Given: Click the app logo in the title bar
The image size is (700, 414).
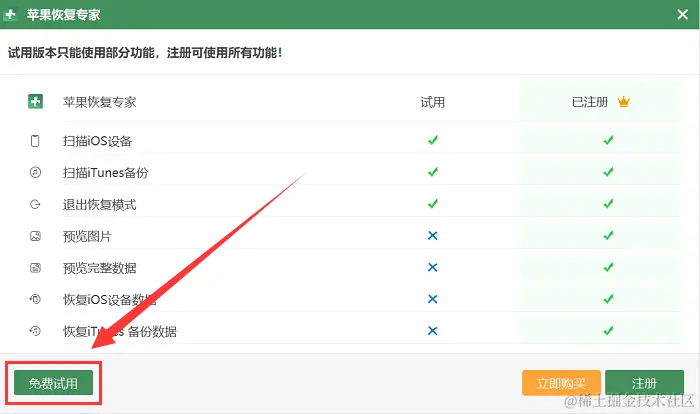Looking at the screenshot, I should [x=10, y=14].
